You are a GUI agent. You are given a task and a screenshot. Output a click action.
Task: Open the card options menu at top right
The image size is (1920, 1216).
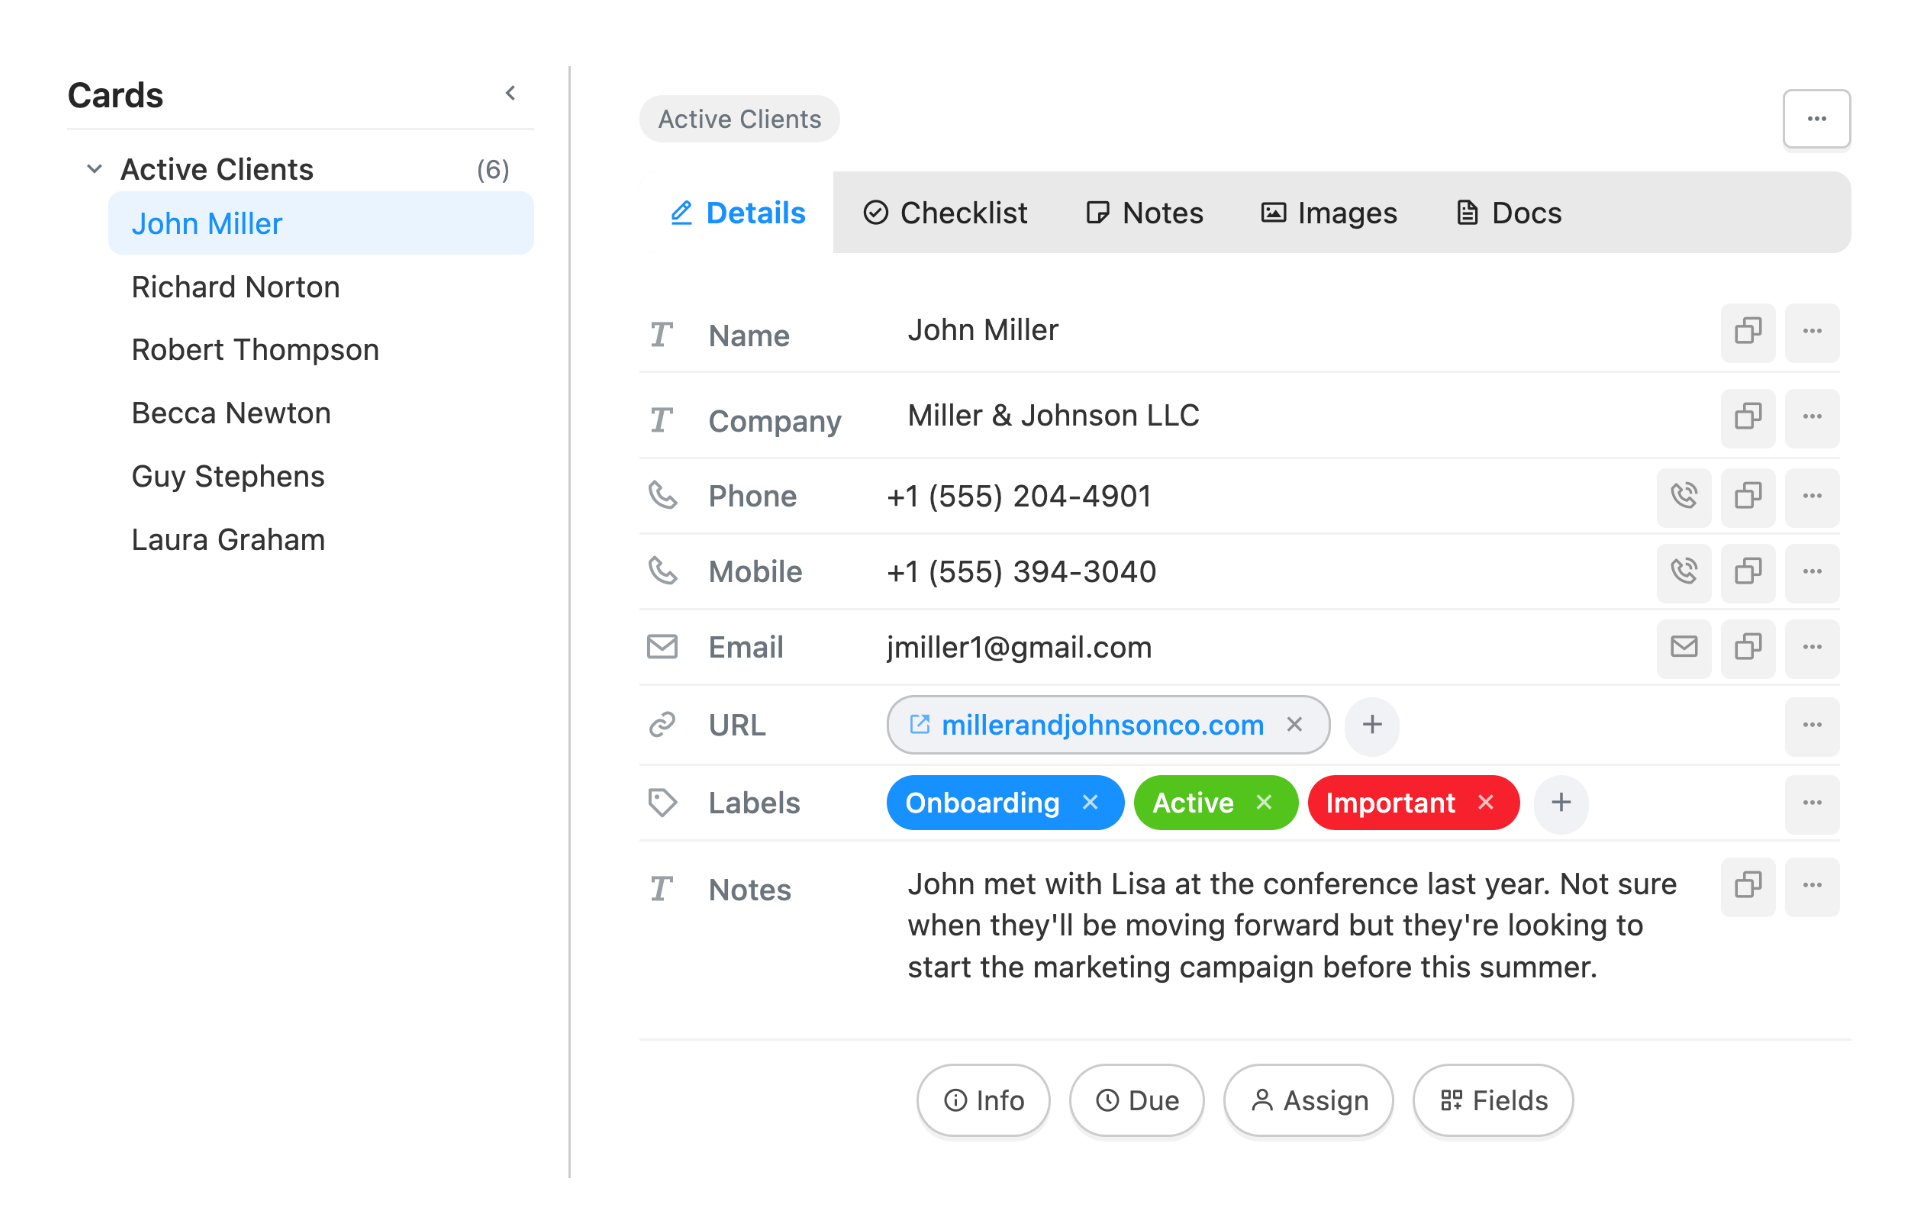[1816, 119]
